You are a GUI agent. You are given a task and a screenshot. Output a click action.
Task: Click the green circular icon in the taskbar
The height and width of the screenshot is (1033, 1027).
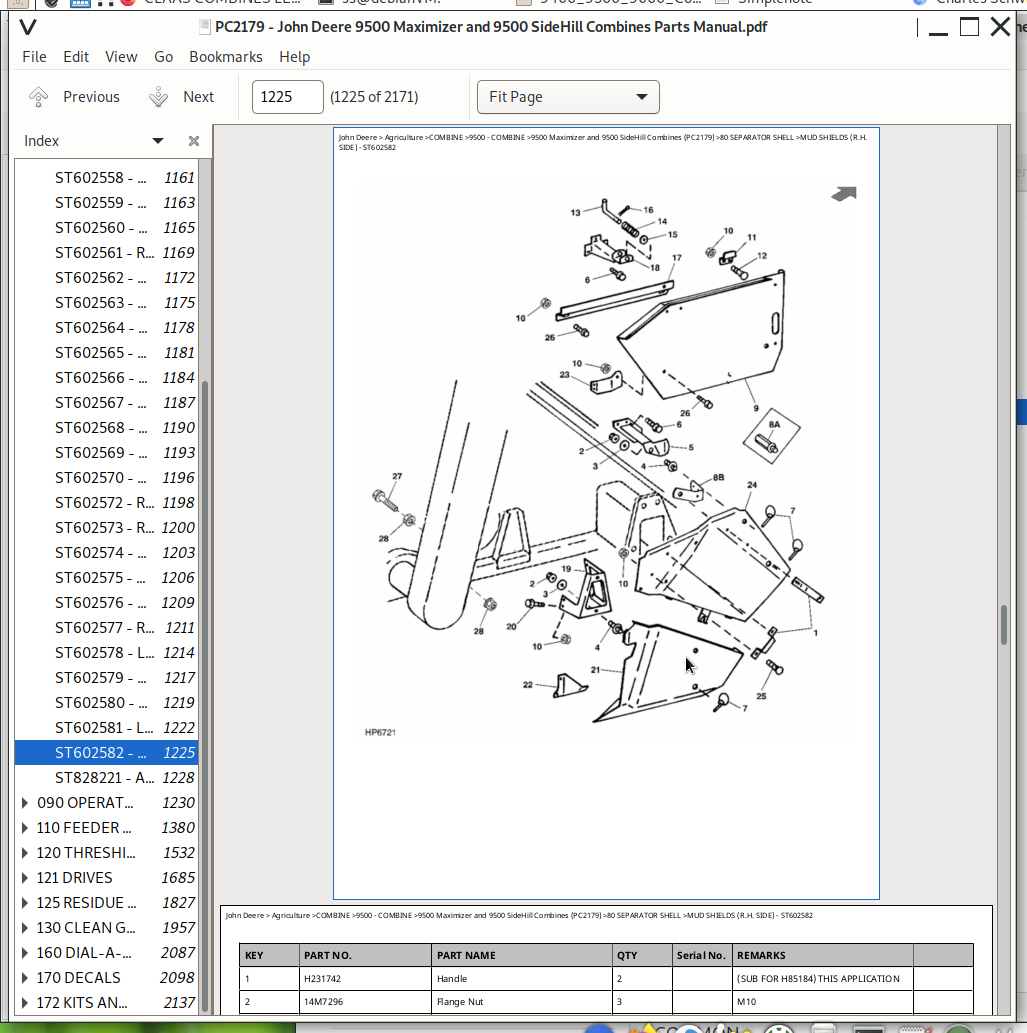tap(956, 1028)
